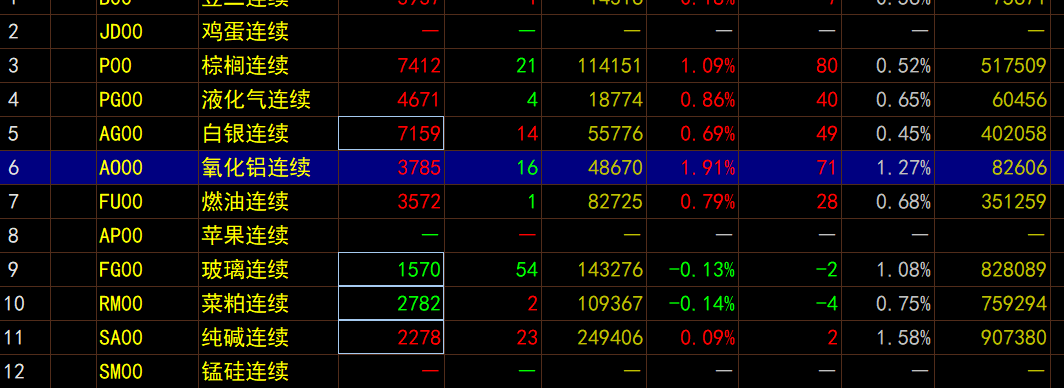Open the 白银连续 contract name

(245, 134)
